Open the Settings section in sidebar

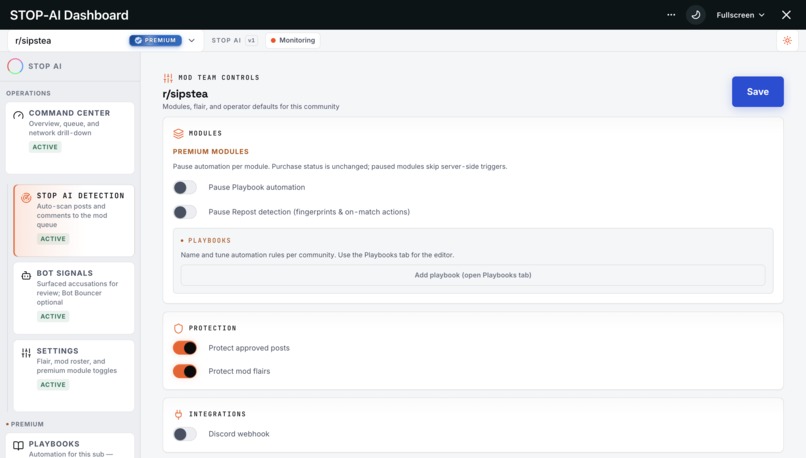click(74, 376)
